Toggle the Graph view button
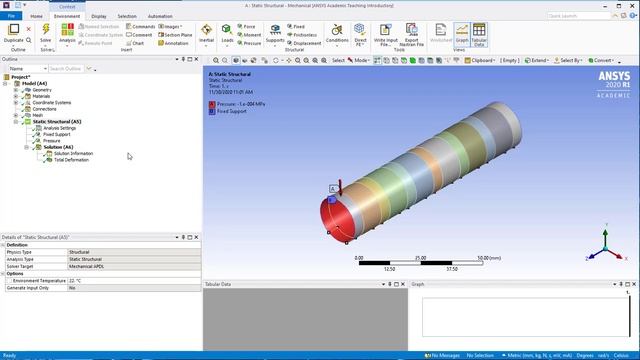This screenshot has height=360, width=640. tap(462, 34)
